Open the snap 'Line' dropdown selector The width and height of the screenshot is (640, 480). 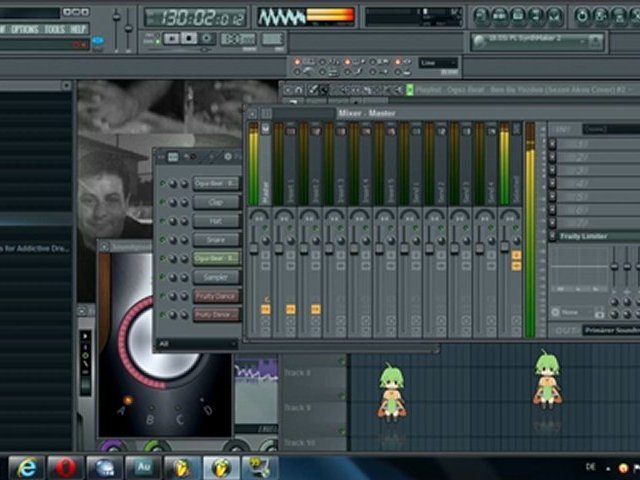click(x=439, y=63)
